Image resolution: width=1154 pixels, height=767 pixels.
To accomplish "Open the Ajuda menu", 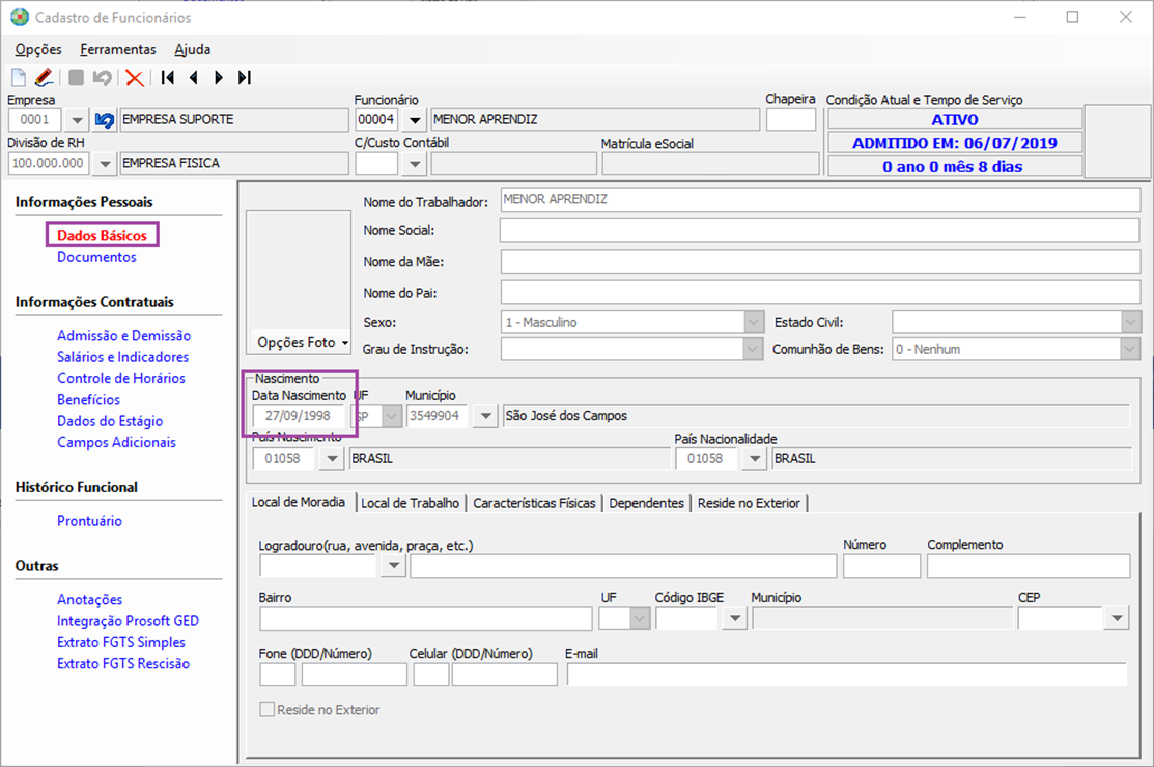I will coord(192,49).
